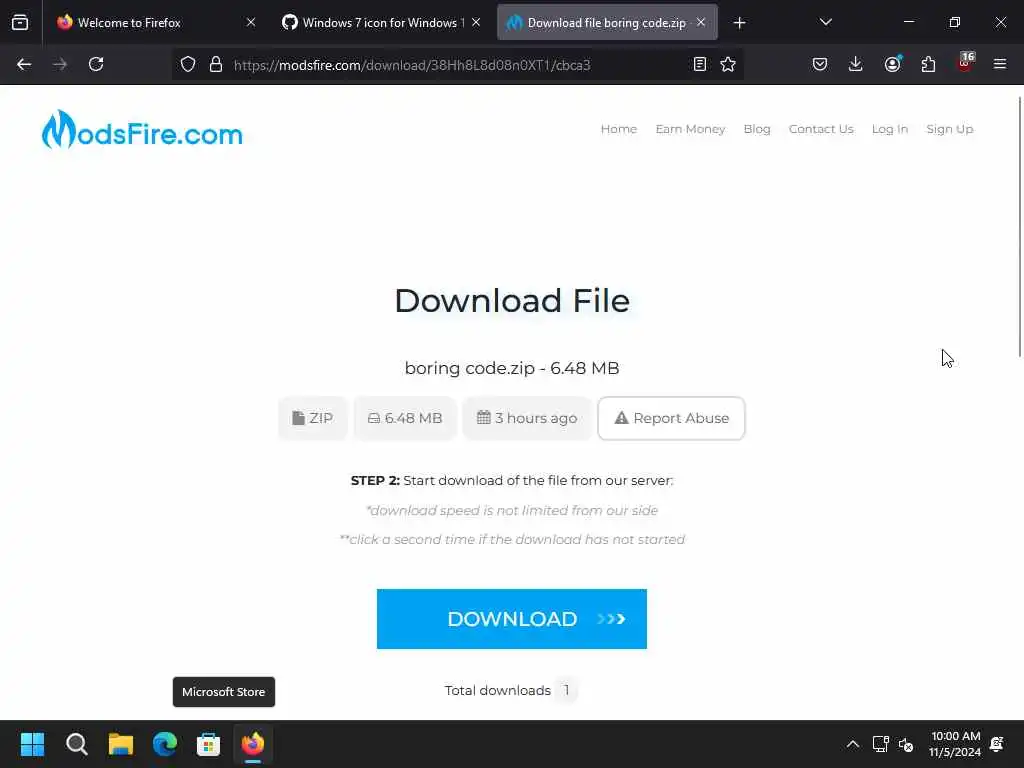
Task: Click the ZIP file type badge
Action: click(x=313, y=418)
